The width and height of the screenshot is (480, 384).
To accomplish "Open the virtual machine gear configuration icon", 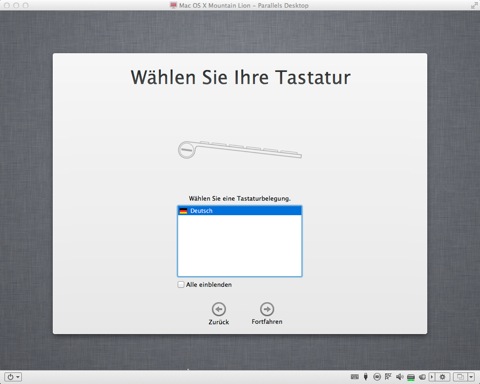I will 442,377.
